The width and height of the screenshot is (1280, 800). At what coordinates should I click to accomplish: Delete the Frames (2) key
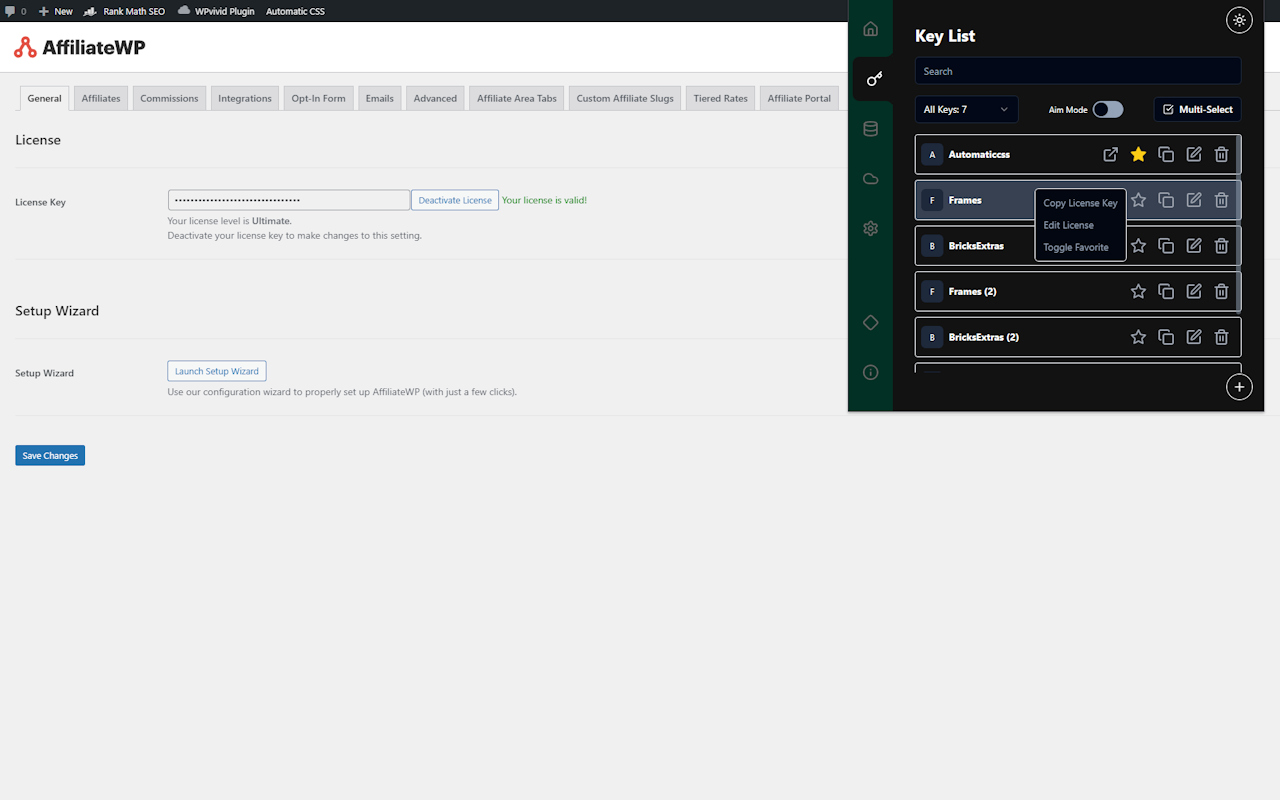pos(1221,291)
